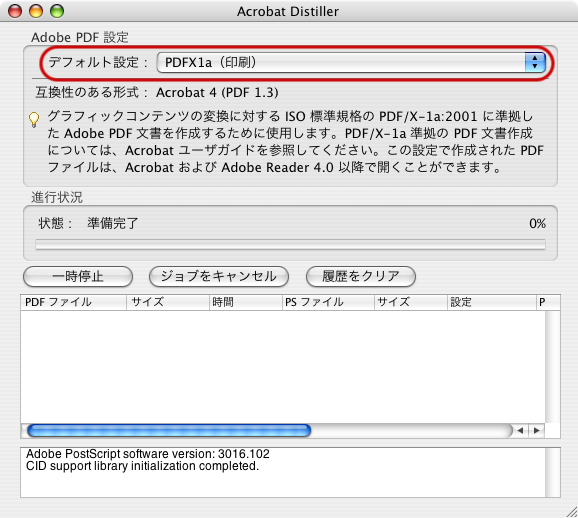Click the 設定 column header
Image resolution: width=578 pixels, height=518 pixels.
coord(492,302)
